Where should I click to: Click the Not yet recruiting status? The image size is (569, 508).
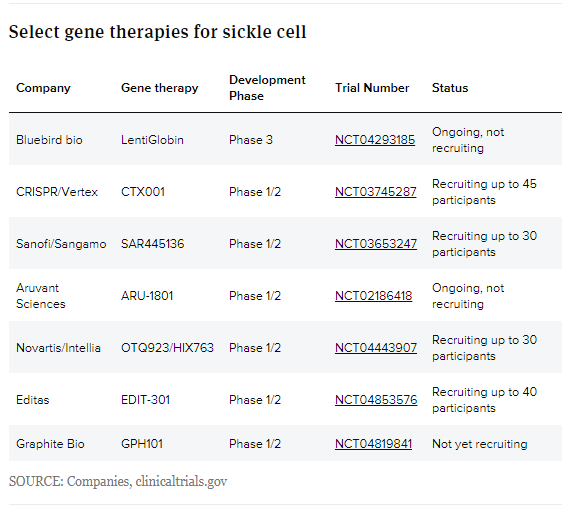[479, 443]
